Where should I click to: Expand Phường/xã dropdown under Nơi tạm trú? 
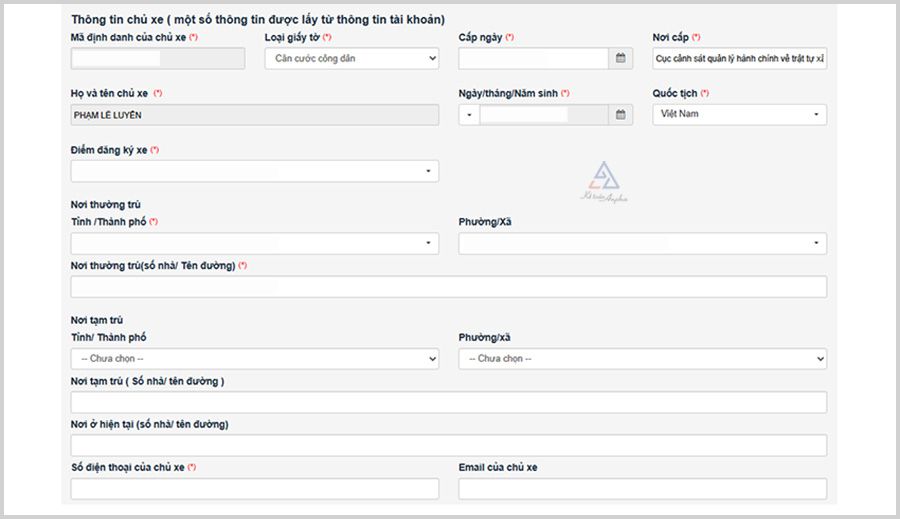click(x=642, y=358)
